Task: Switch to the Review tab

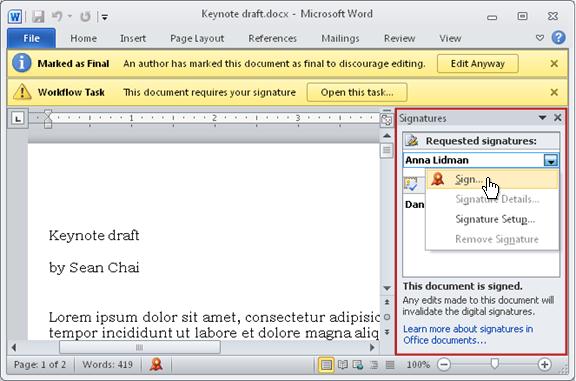Action: (x=399, y=38)
